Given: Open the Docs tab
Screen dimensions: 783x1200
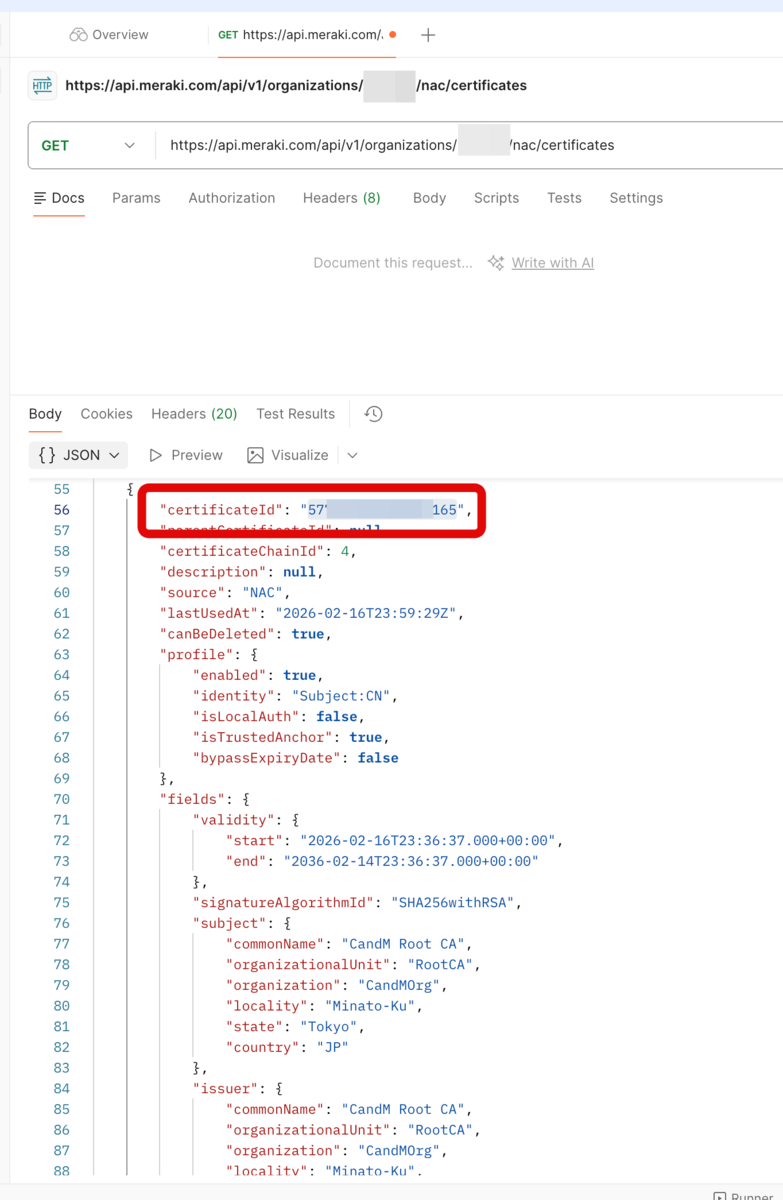Looking at the screenshot, I should coord(59,198).
